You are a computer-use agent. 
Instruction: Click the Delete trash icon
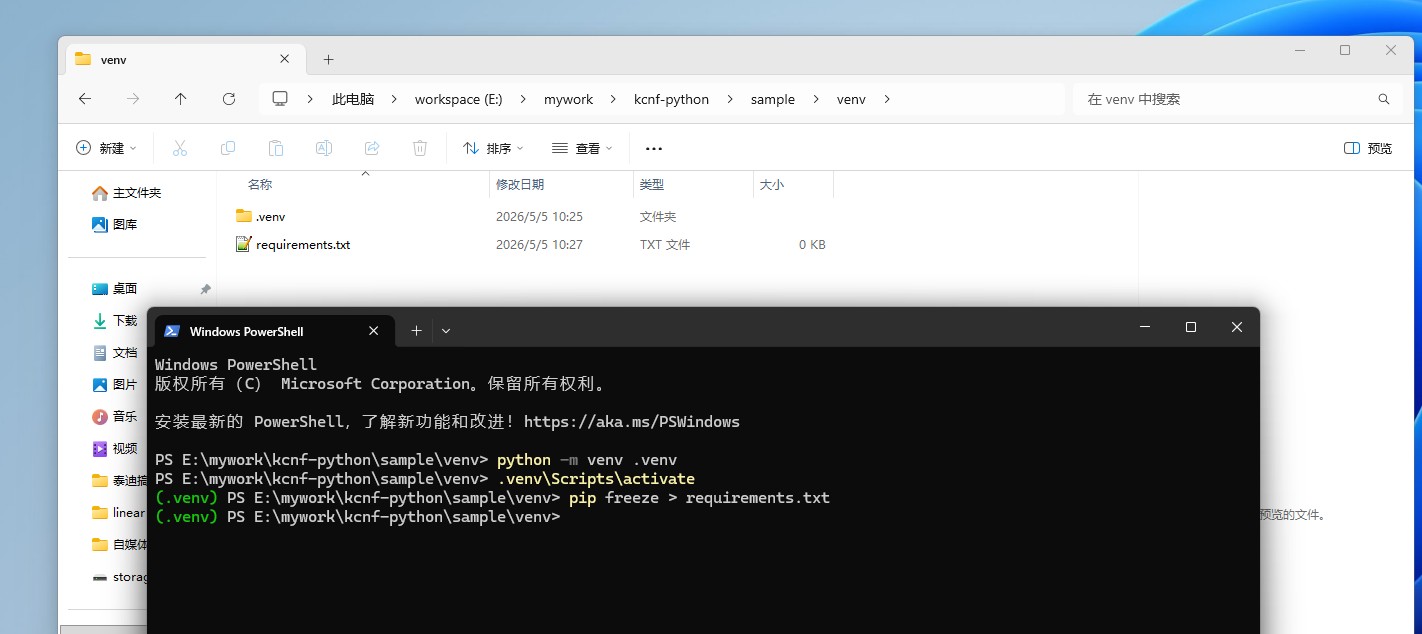(x=420, y=148)
